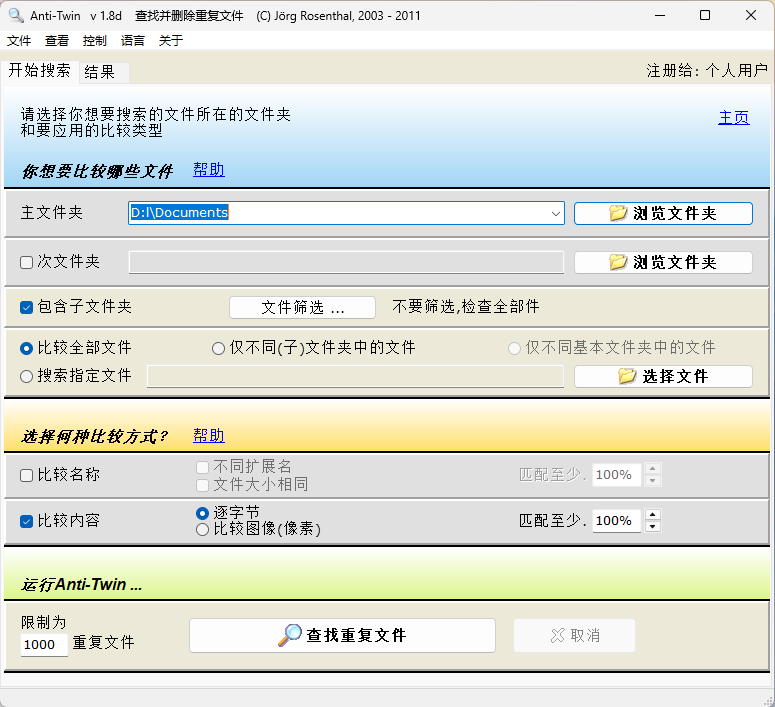This screenshot has height=707, width=775.
Task: Choose 逐字节 comparison radio button
Action: pos(202,513)
